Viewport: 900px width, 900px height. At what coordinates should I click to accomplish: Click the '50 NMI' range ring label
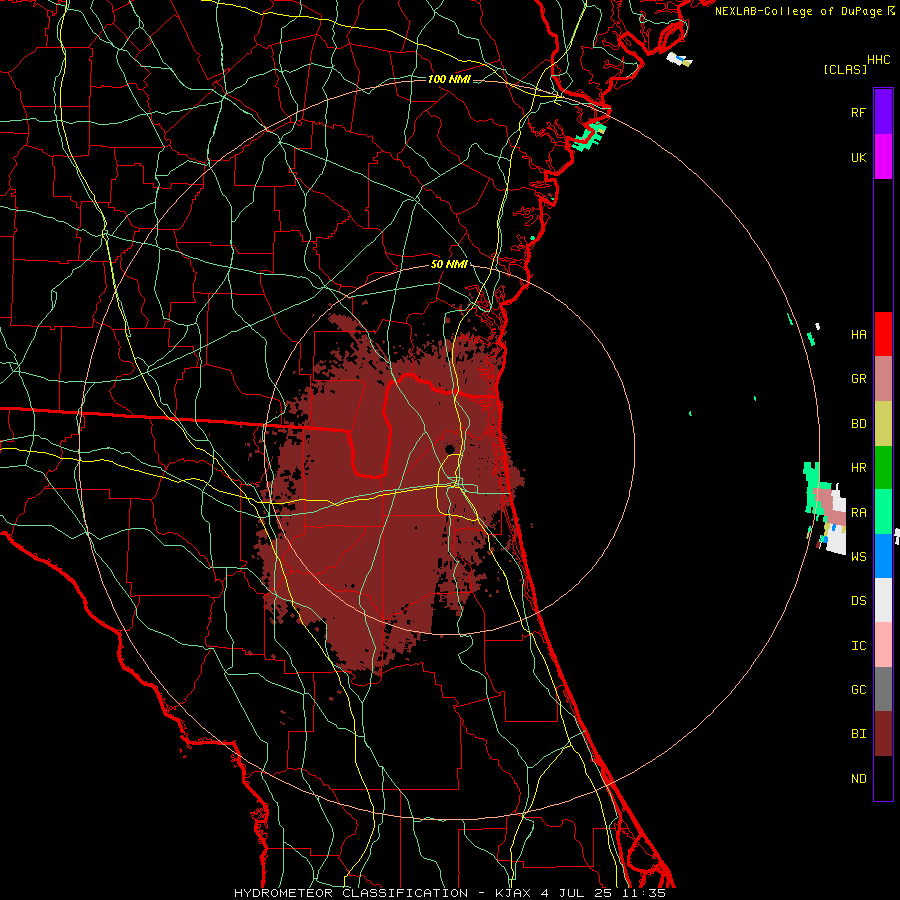tap(449, 264)
